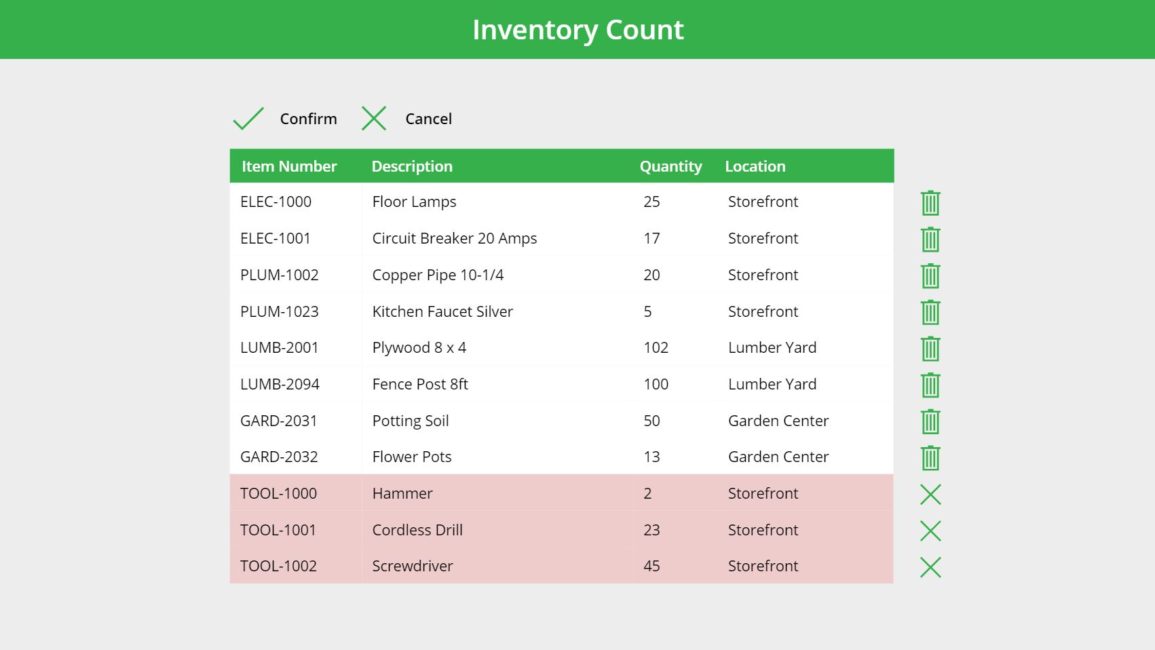Select the TOOL-1000 Hammer row

tap(500, 493)
